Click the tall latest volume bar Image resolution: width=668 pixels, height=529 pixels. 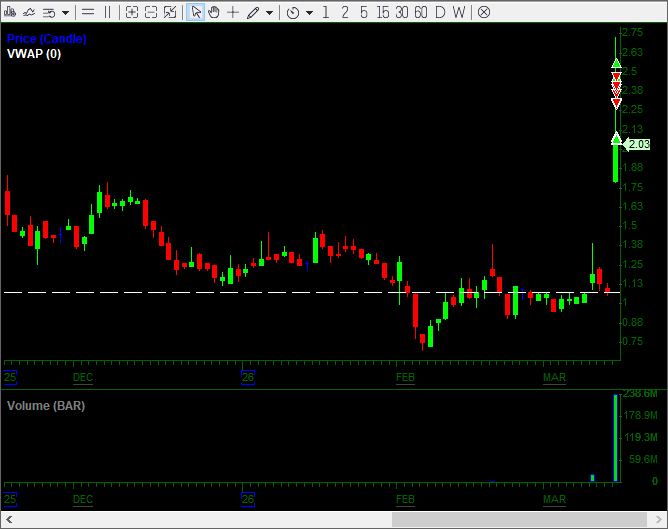[616, 438]
